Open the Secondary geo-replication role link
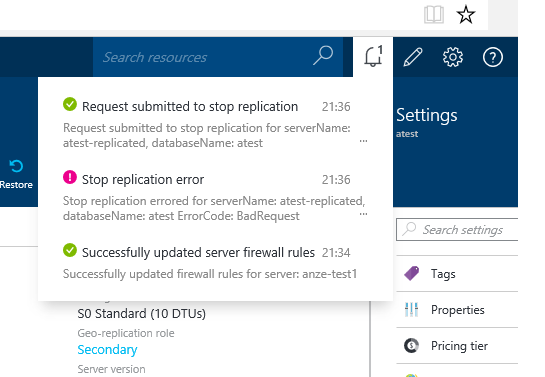This screenshot has height=377, width=545. coord(107,350)
